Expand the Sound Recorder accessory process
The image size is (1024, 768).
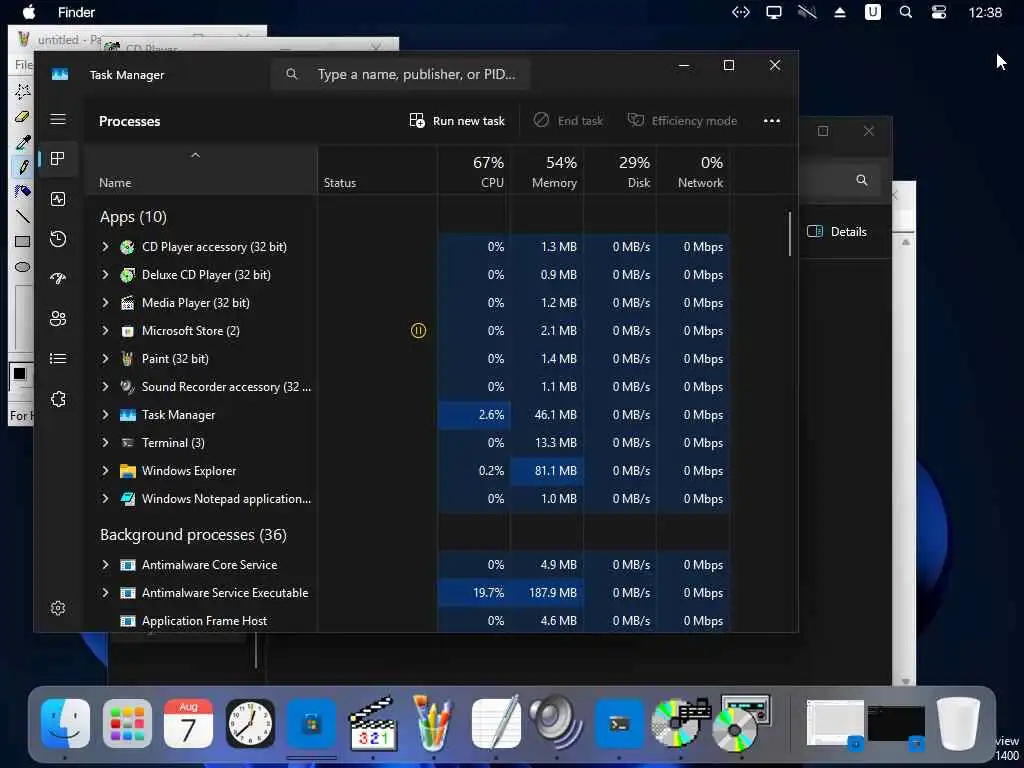point(105,387)
